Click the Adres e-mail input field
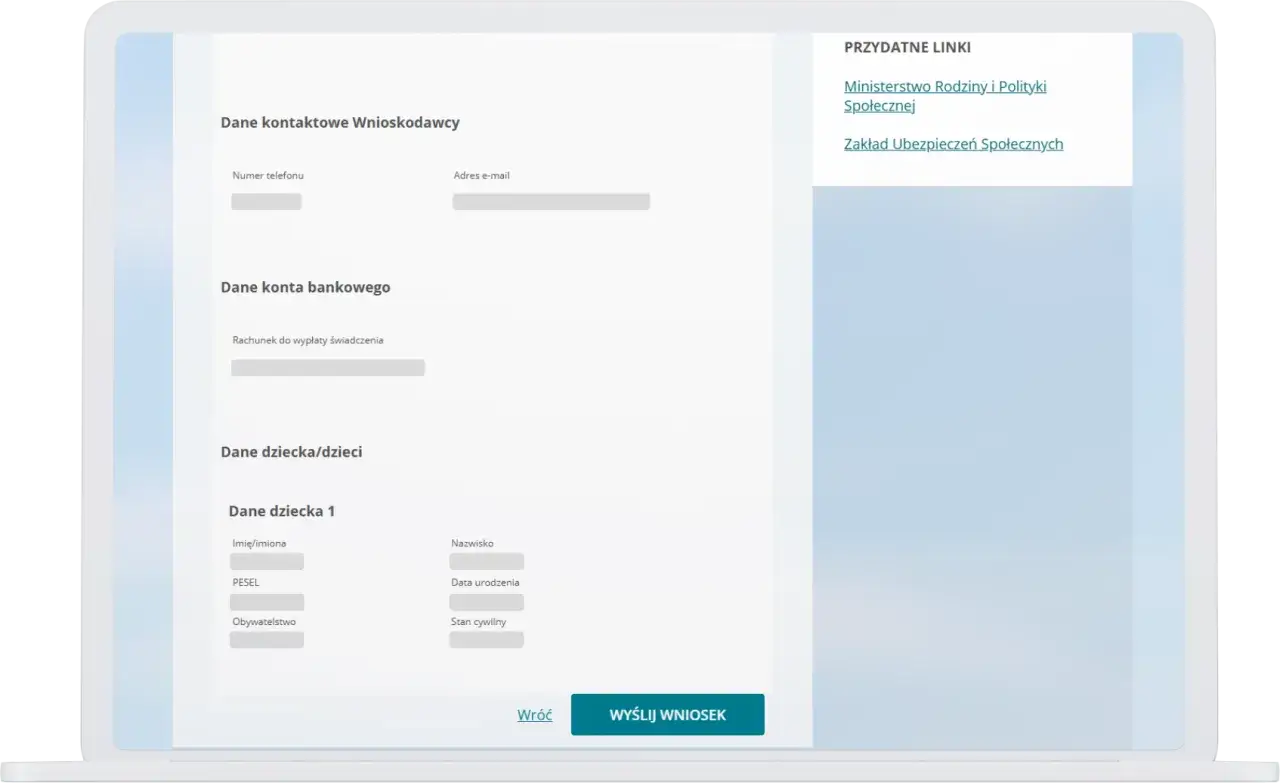Image resolution: width=1280 pixels, height=783 pixels. [550, 201]
